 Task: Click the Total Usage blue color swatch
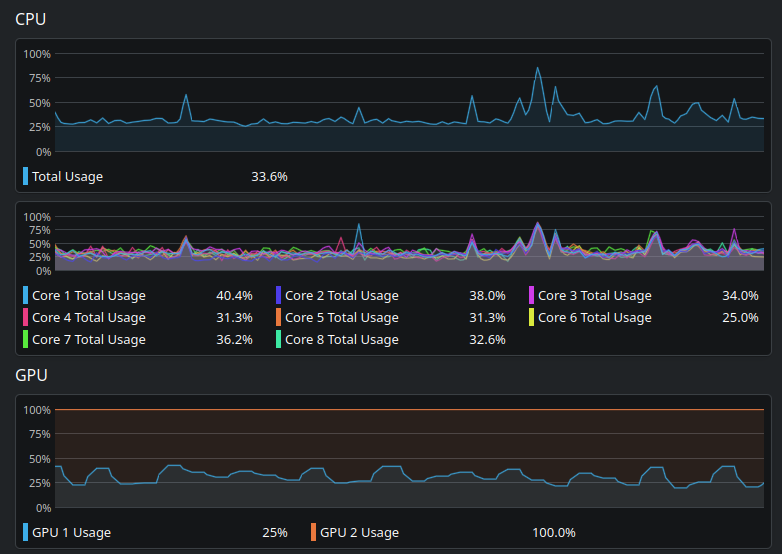tap(25, 176)
